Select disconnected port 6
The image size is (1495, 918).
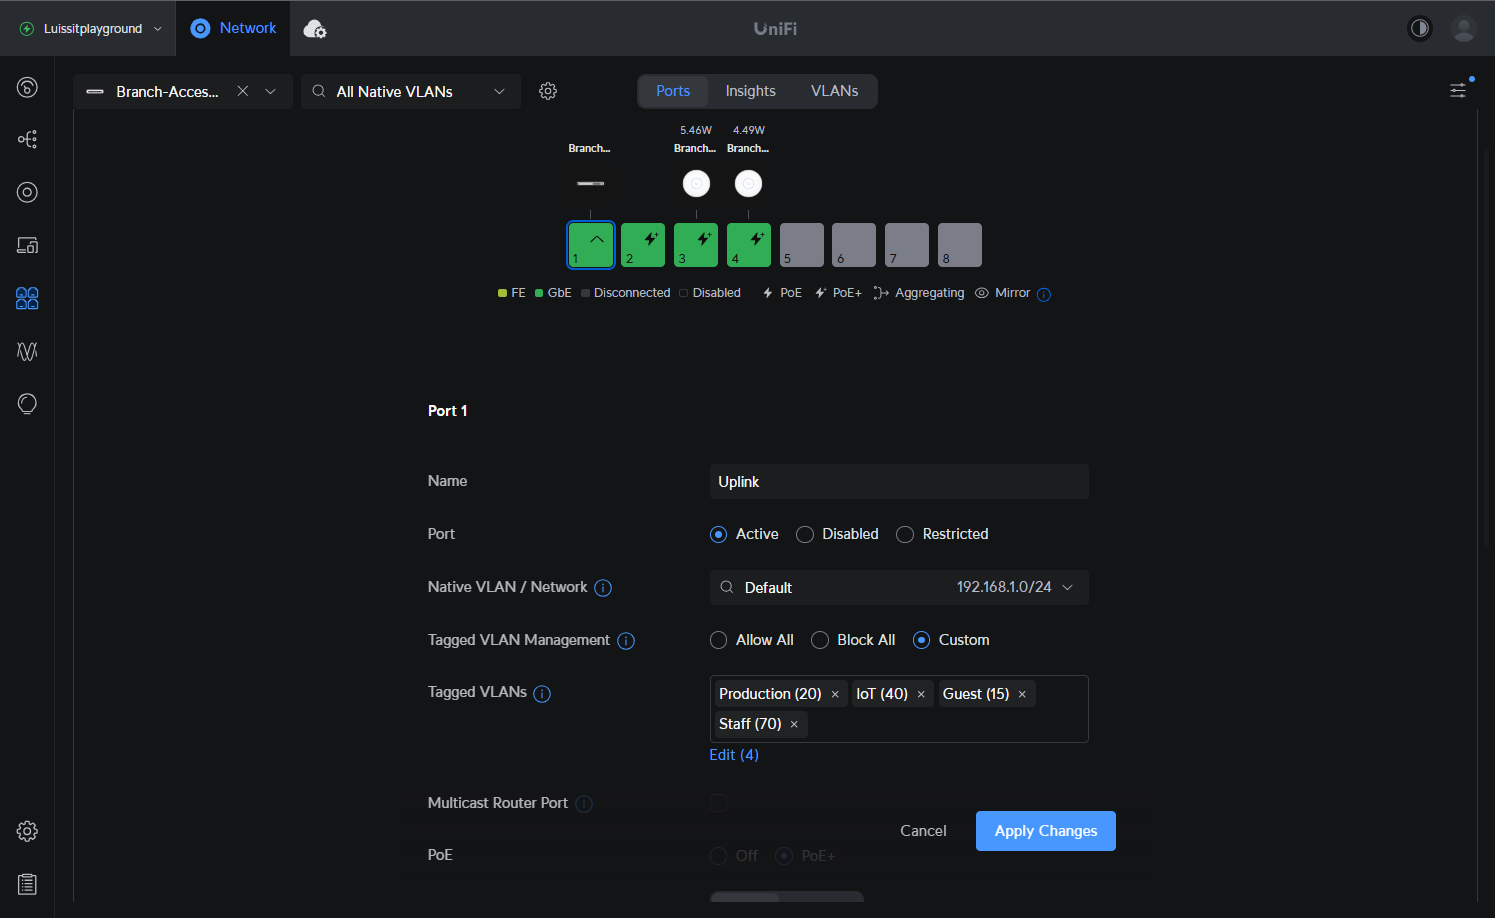pos(854,245)
